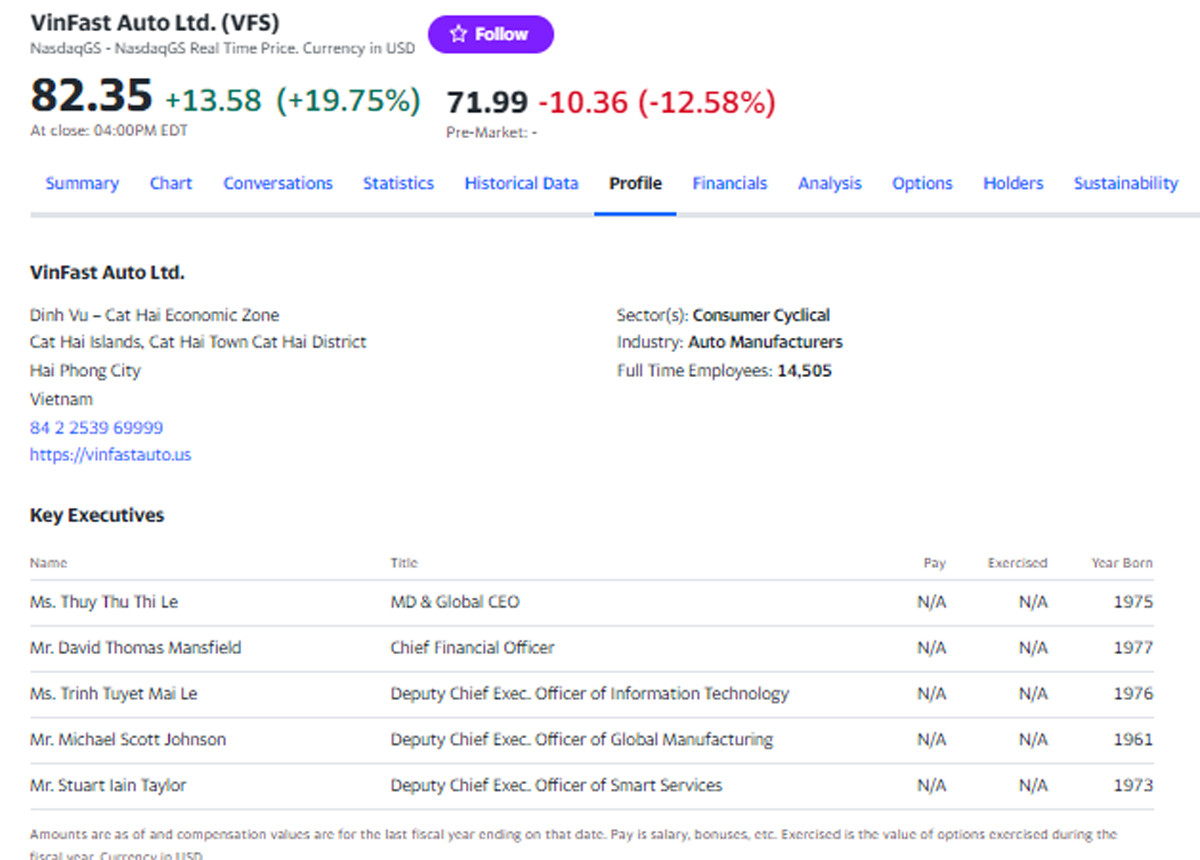Viewport: 1200px width, 860px height.
Task: Open the Summary tab
Action: [x=82, y=183]
